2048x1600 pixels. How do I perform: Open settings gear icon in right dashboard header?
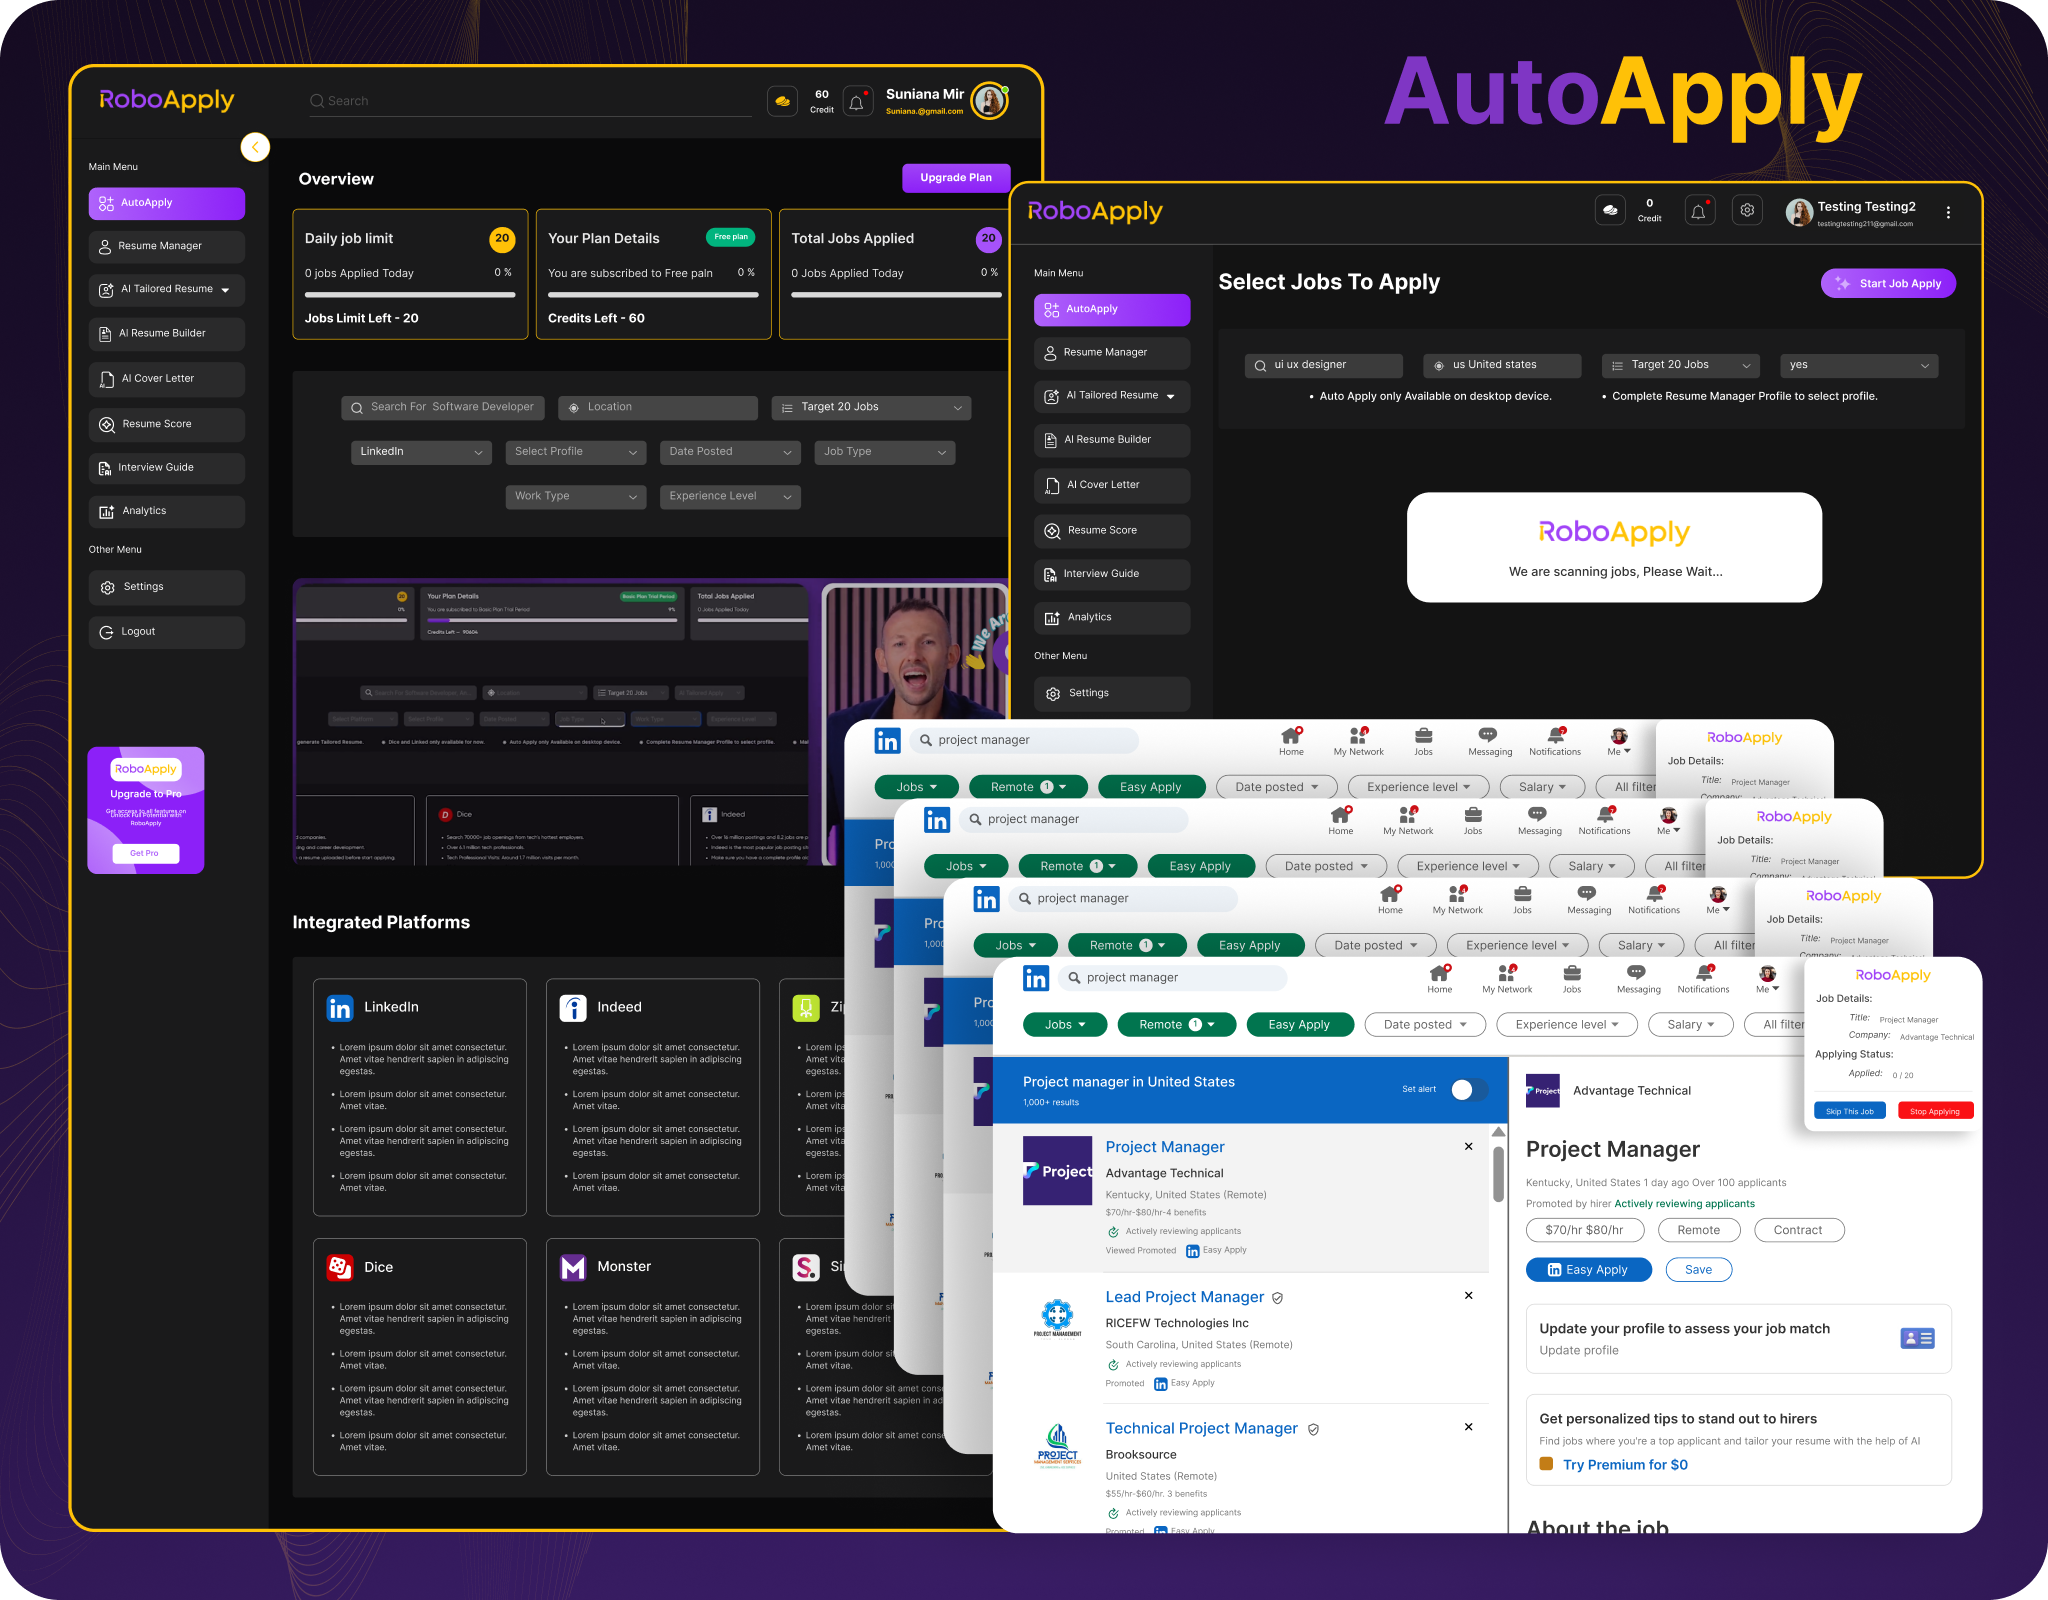pos(1746,210)
